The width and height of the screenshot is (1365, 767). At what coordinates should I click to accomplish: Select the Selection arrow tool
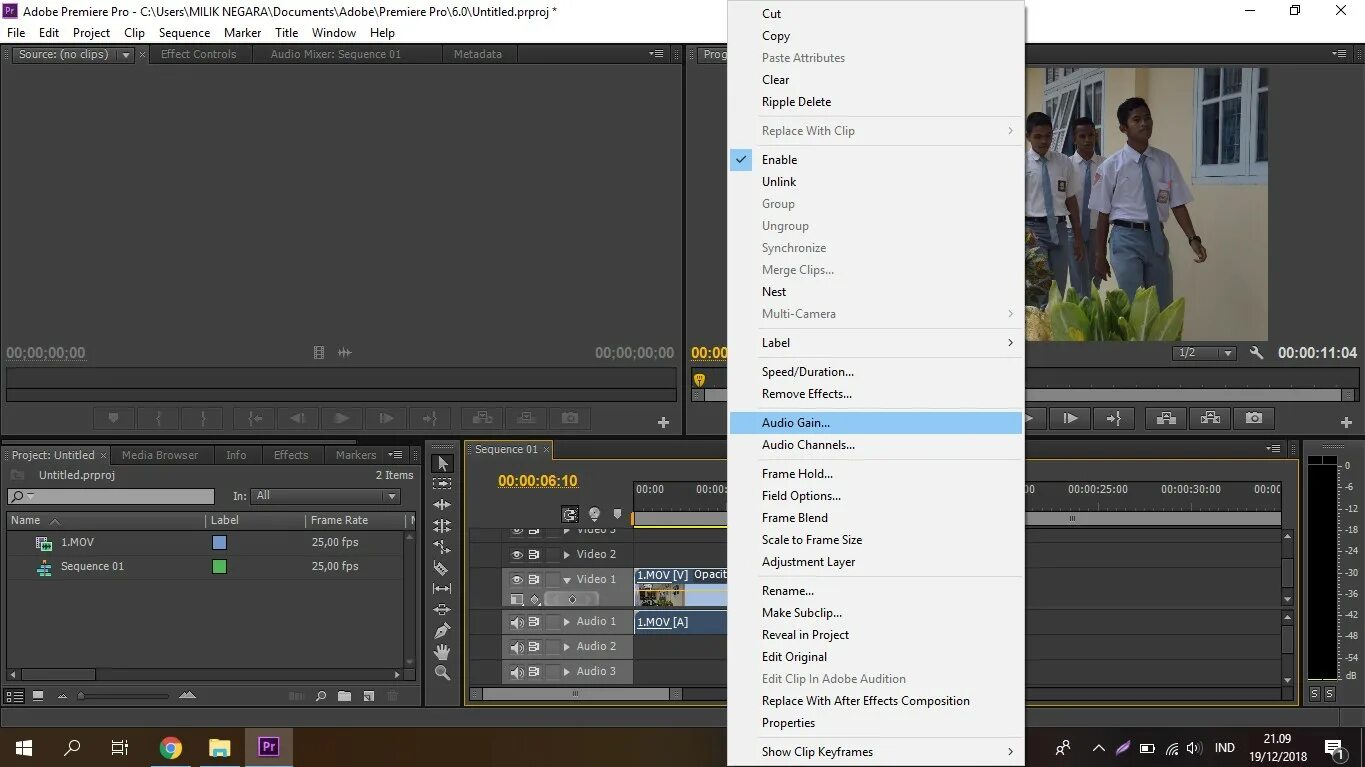(442, 463)
